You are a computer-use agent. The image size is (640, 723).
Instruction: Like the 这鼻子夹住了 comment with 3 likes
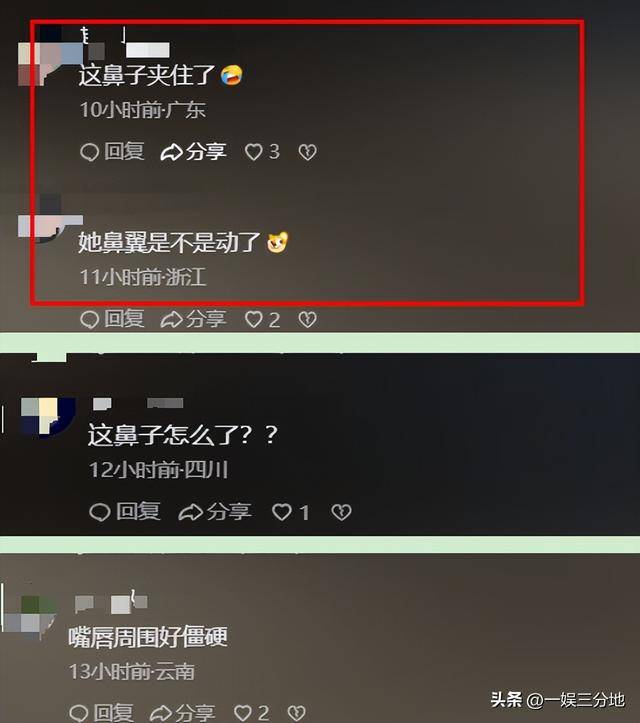[262, 152]
